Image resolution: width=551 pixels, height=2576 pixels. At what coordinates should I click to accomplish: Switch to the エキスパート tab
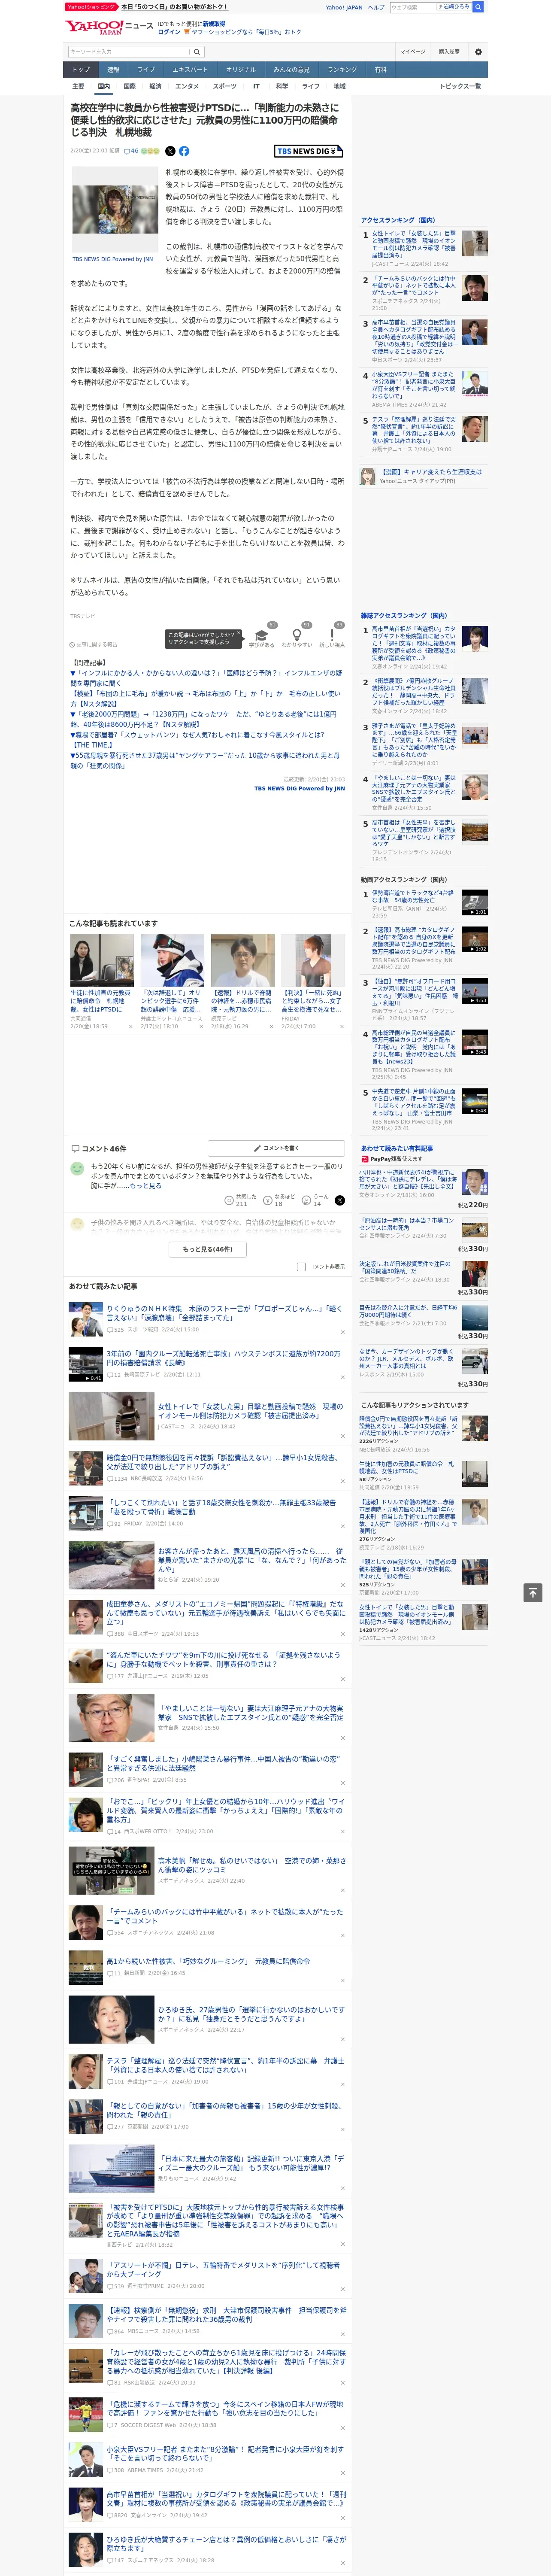click(x=190, y=69)
